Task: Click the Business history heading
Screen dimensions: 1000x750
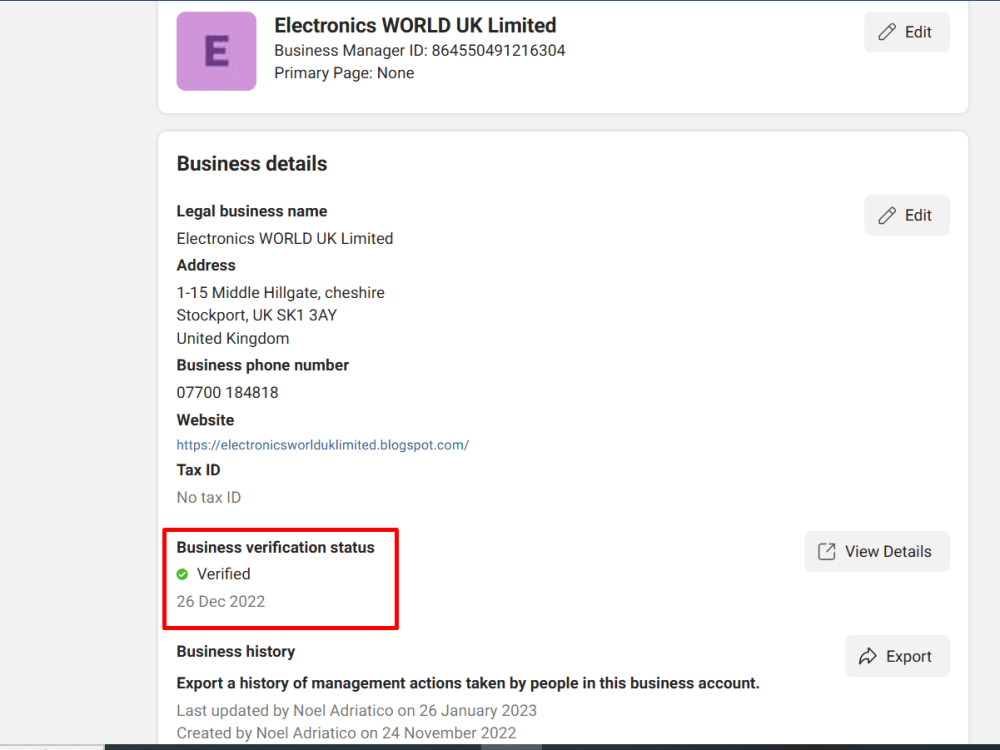Action: [236, 651]
